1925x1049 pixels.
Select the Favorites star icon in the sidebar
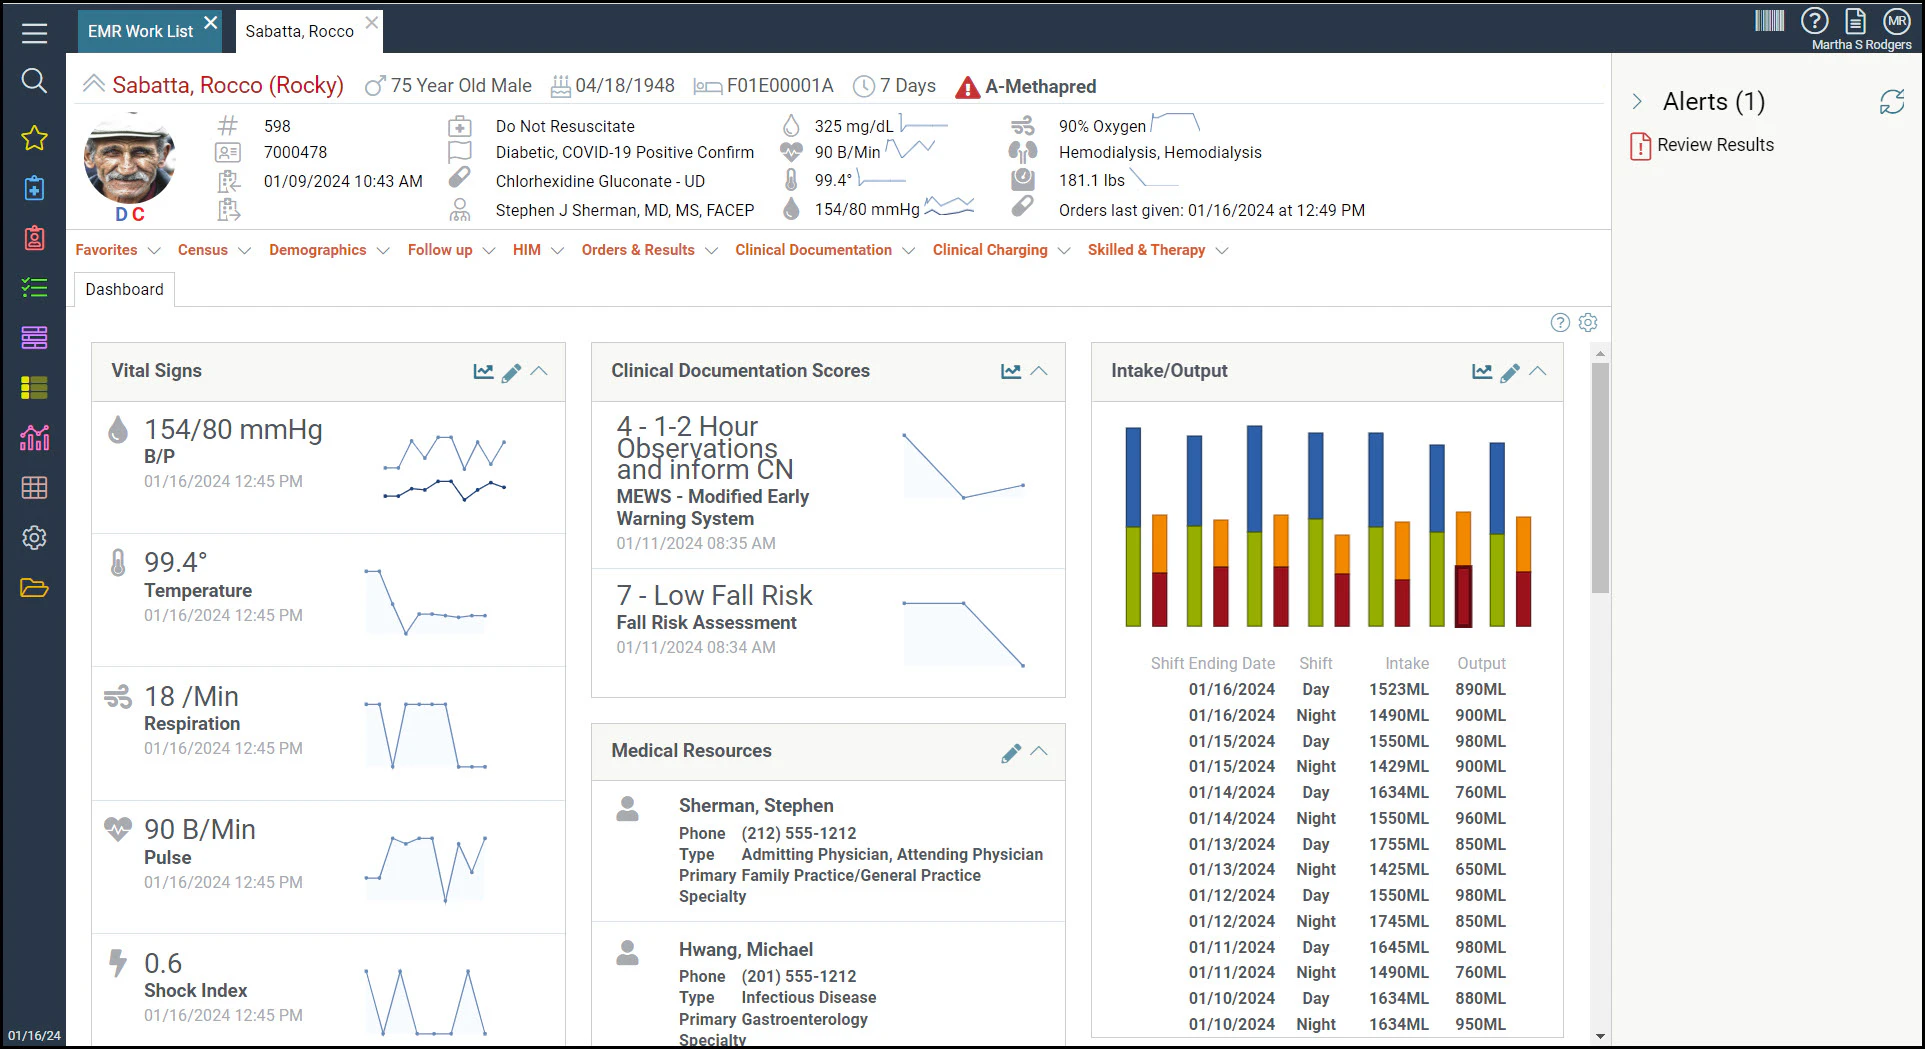(34, 139)
